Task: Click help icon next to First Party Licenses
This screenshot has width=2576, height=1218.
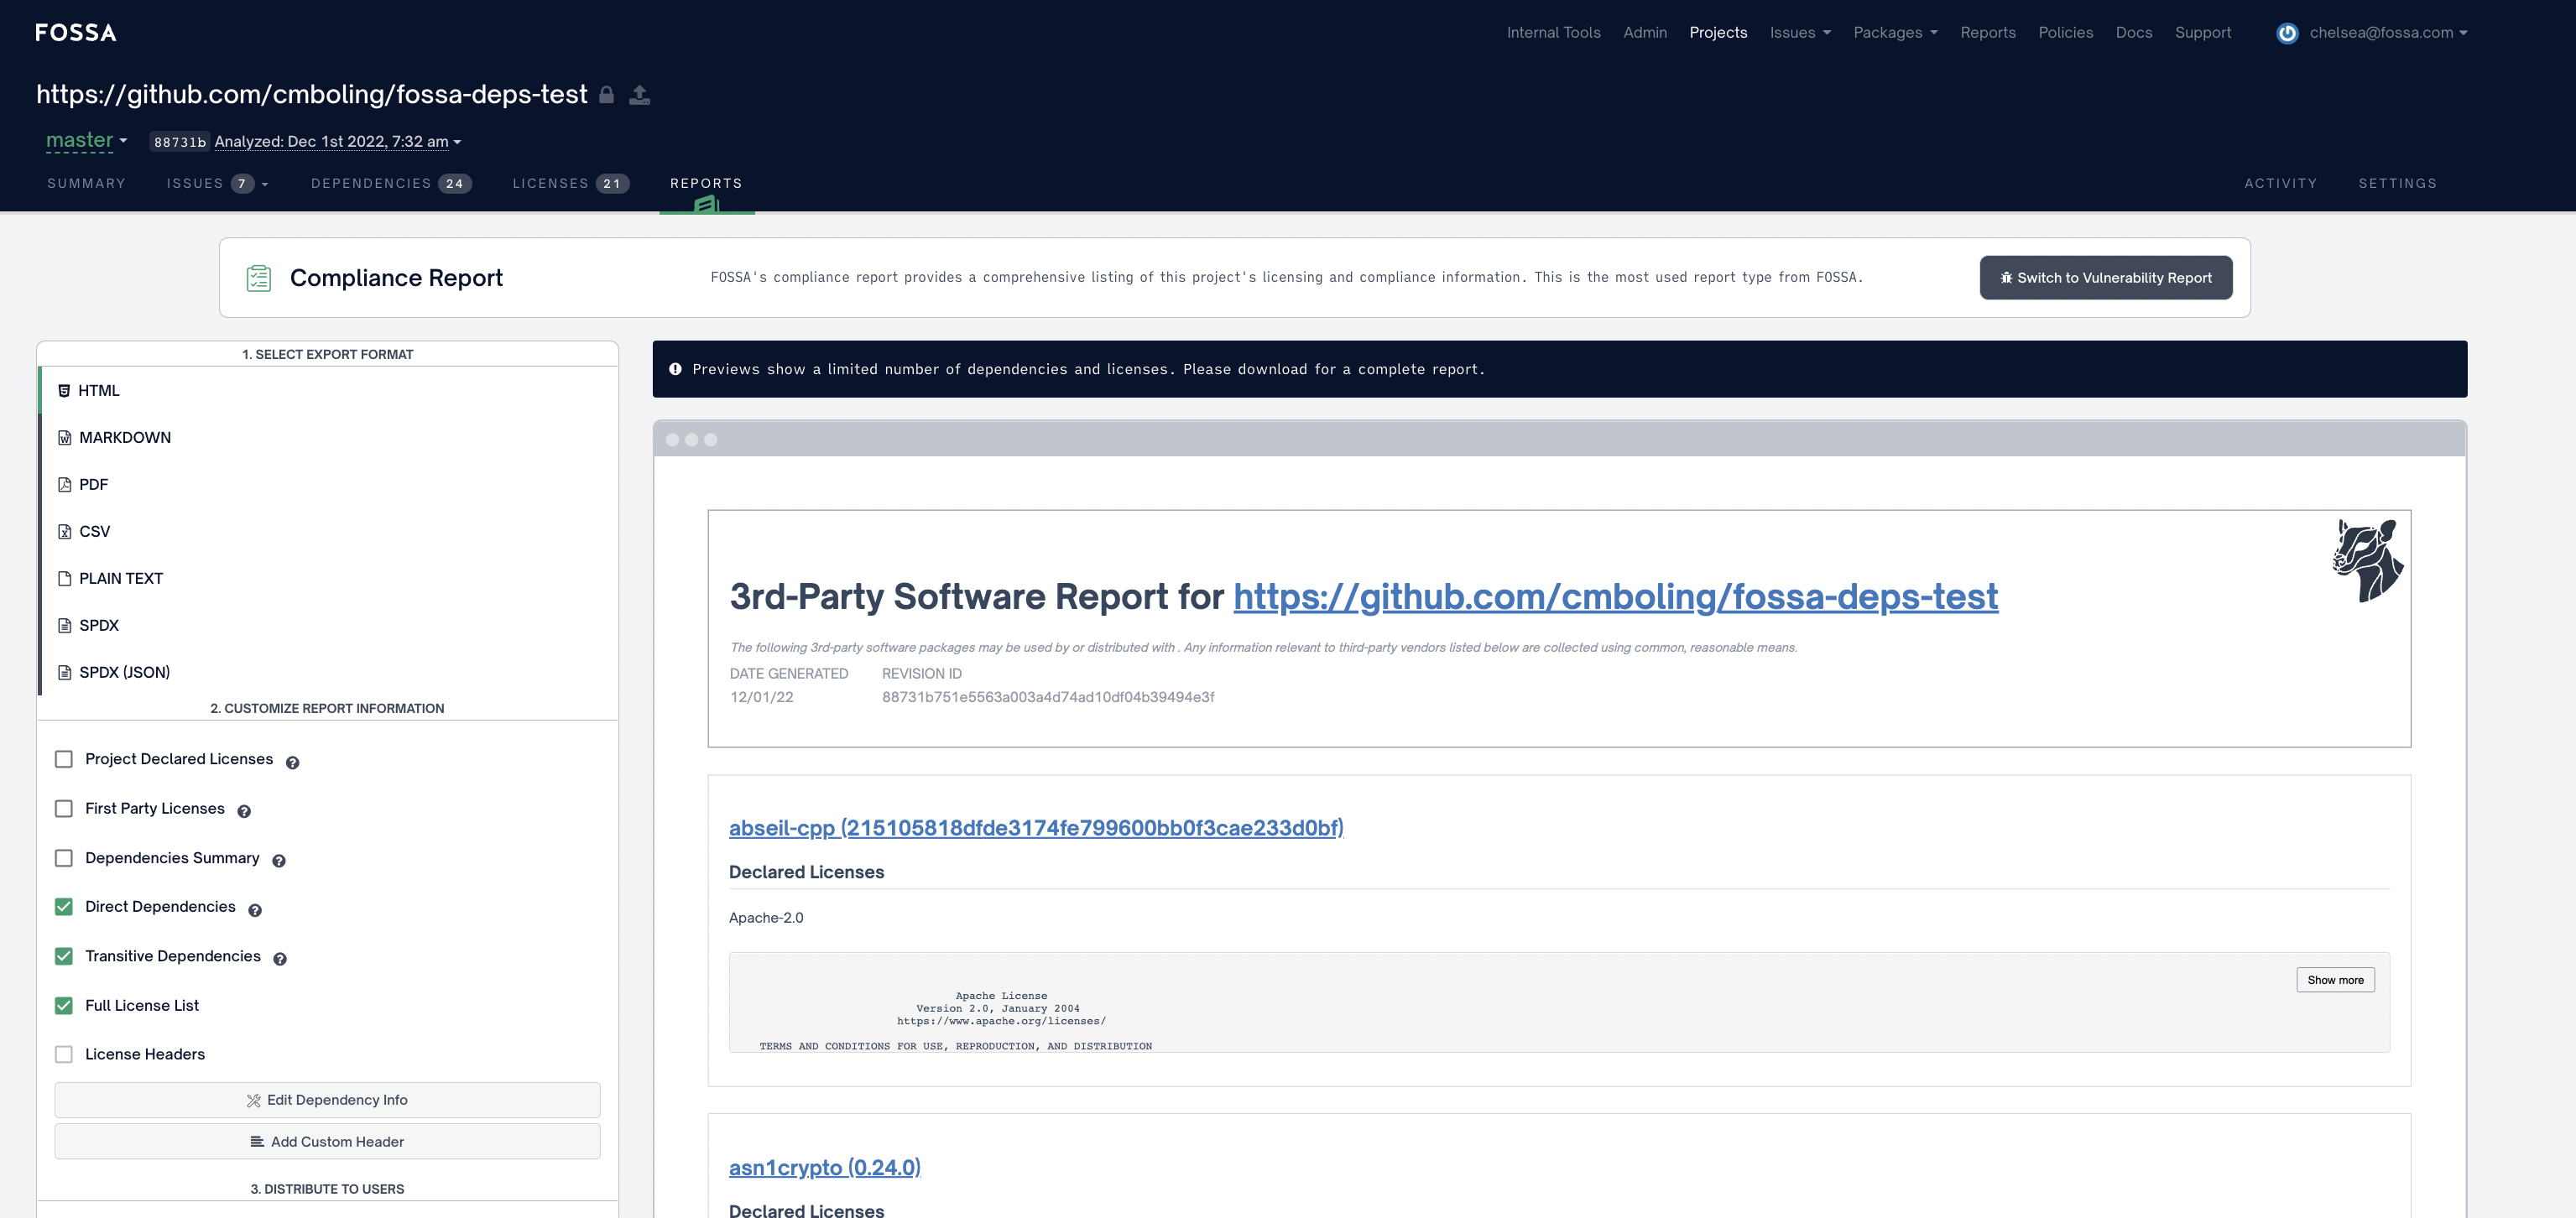Action: coord(244,811)
